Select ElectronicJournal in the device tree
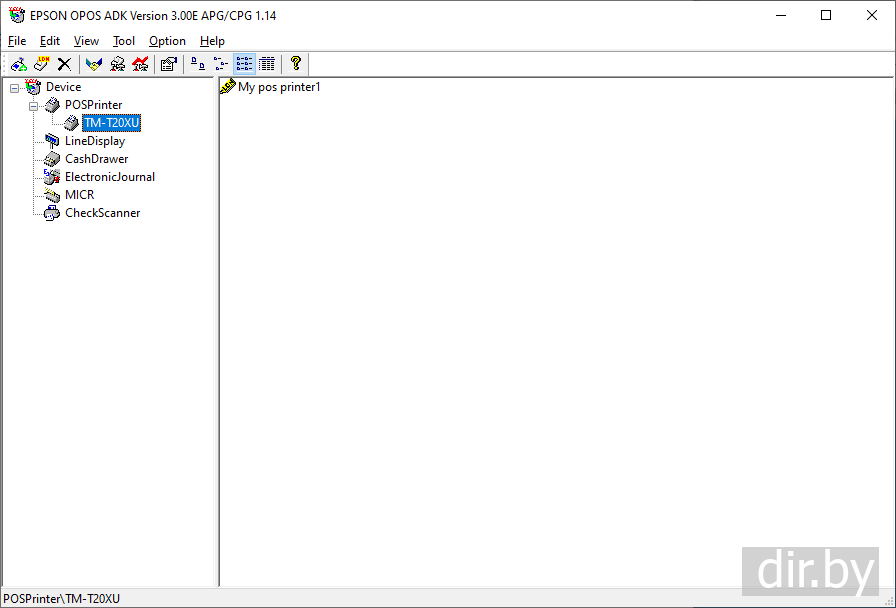Viewport: 896px width, 608px height. (x=110, y=177)
